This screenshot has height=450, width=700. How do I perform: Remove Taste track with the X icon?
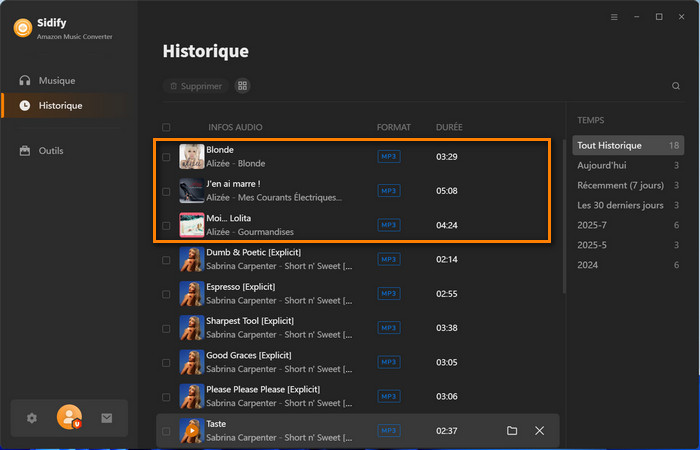[x=540, y=430]
